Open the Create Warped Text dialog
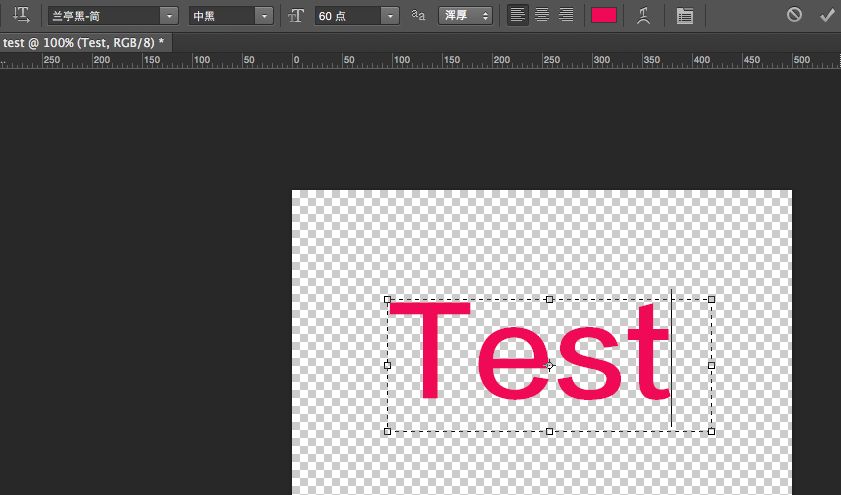Screen dimensions: 841x495 643,16
